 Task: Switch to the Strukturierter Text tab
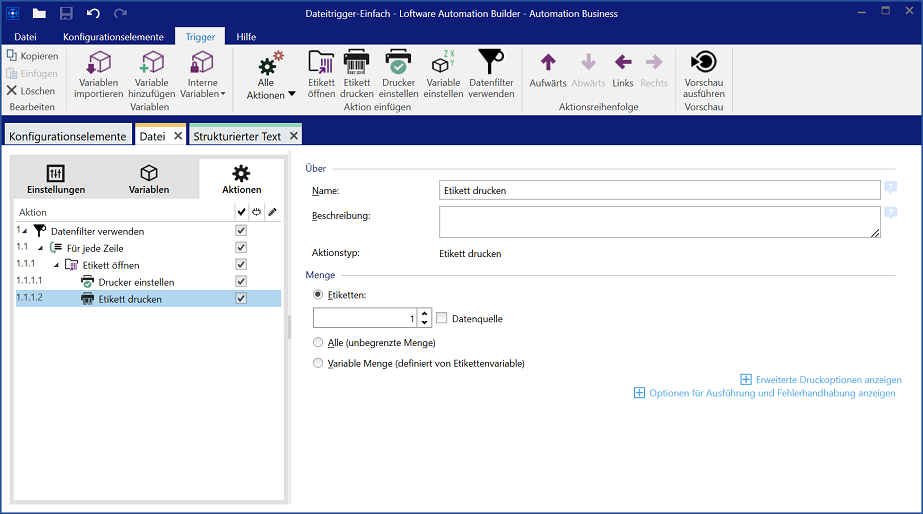238,136
